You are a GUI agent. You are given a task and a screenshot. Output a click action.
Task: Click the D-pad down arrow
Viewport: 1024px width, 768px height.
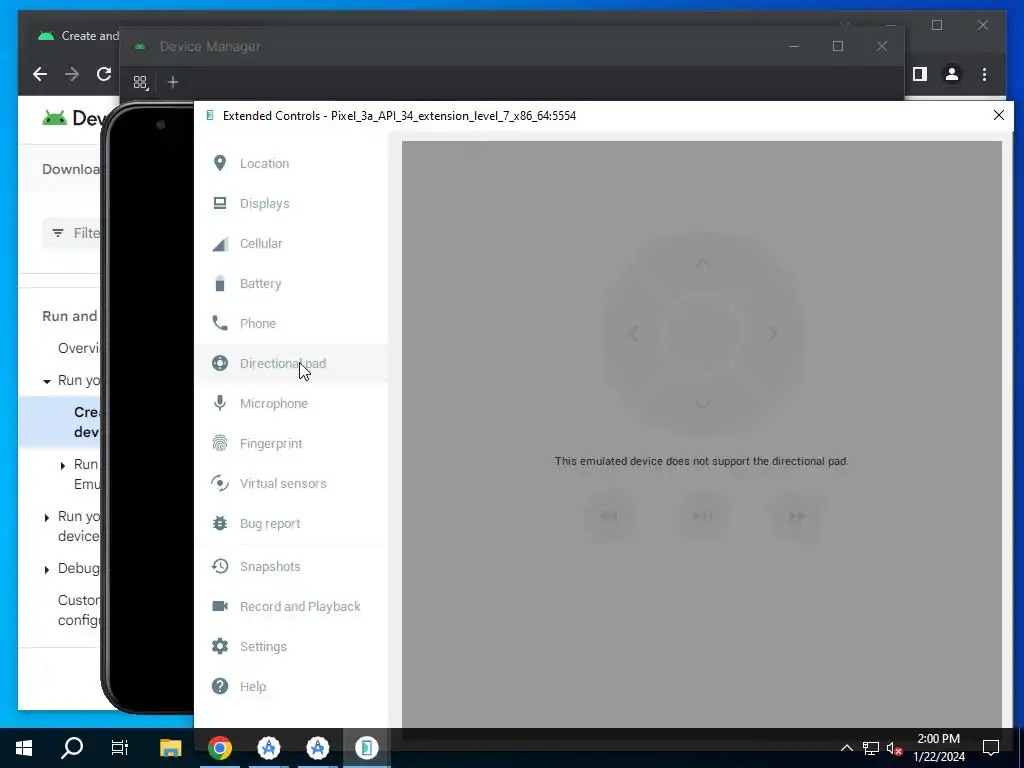pyautogui.click(x=703, y=403)
